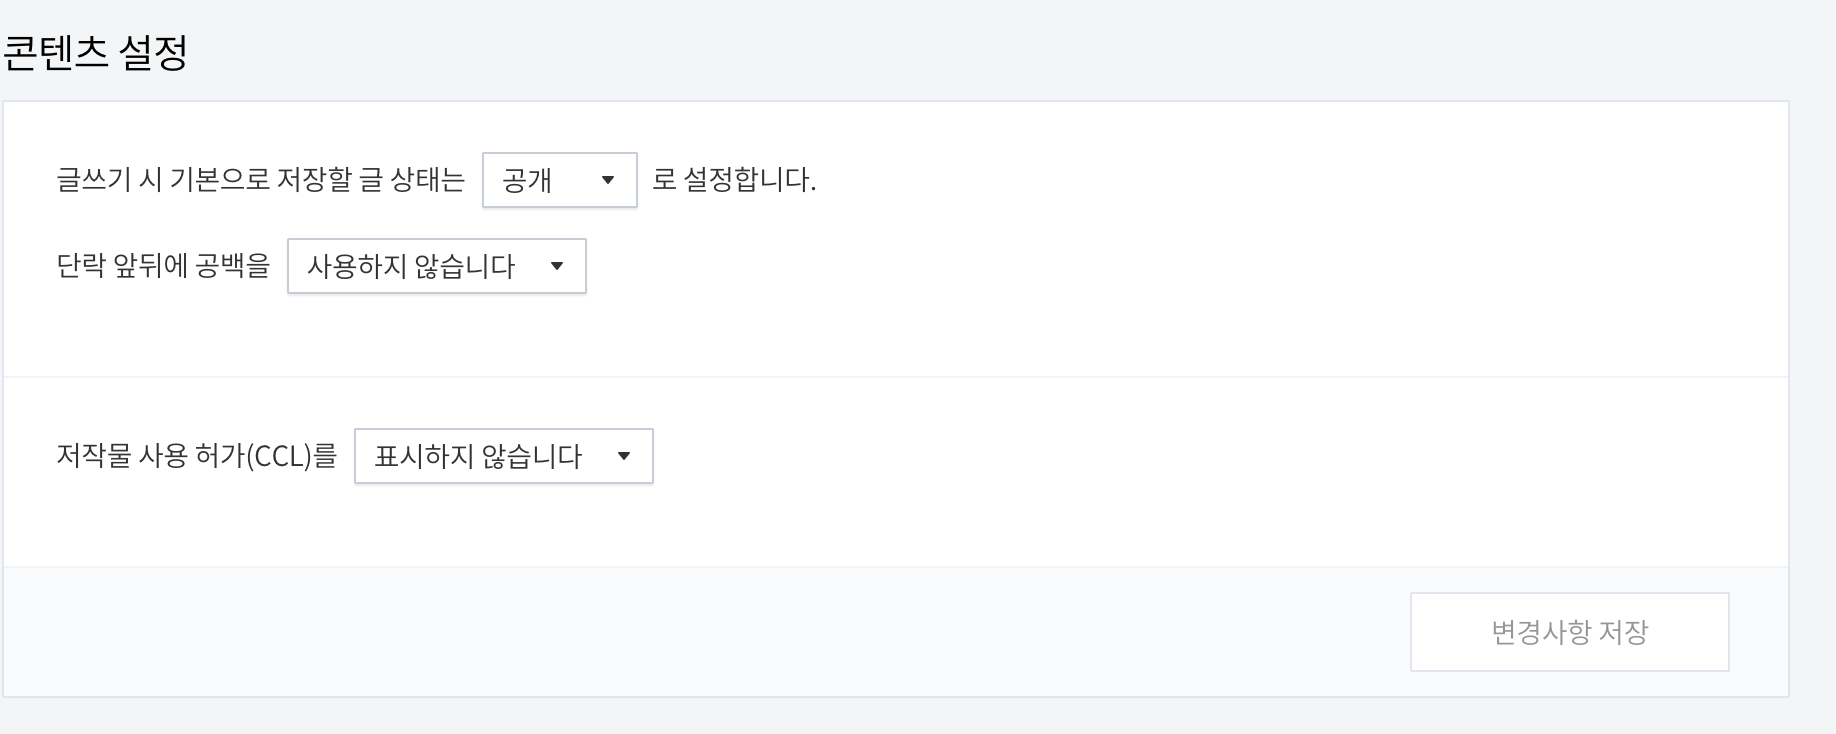Click the 로 설정합니다 text after the dropdown

point(737,180)
